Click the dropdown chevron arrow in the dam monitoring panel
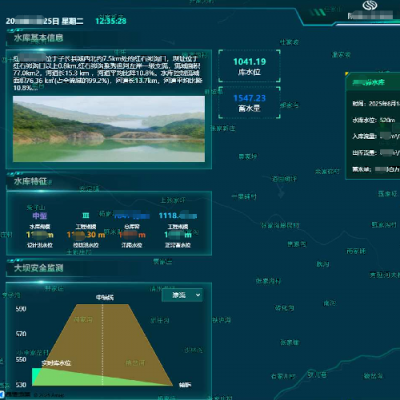Screen dimensions: 400x400 pos(198,295)
